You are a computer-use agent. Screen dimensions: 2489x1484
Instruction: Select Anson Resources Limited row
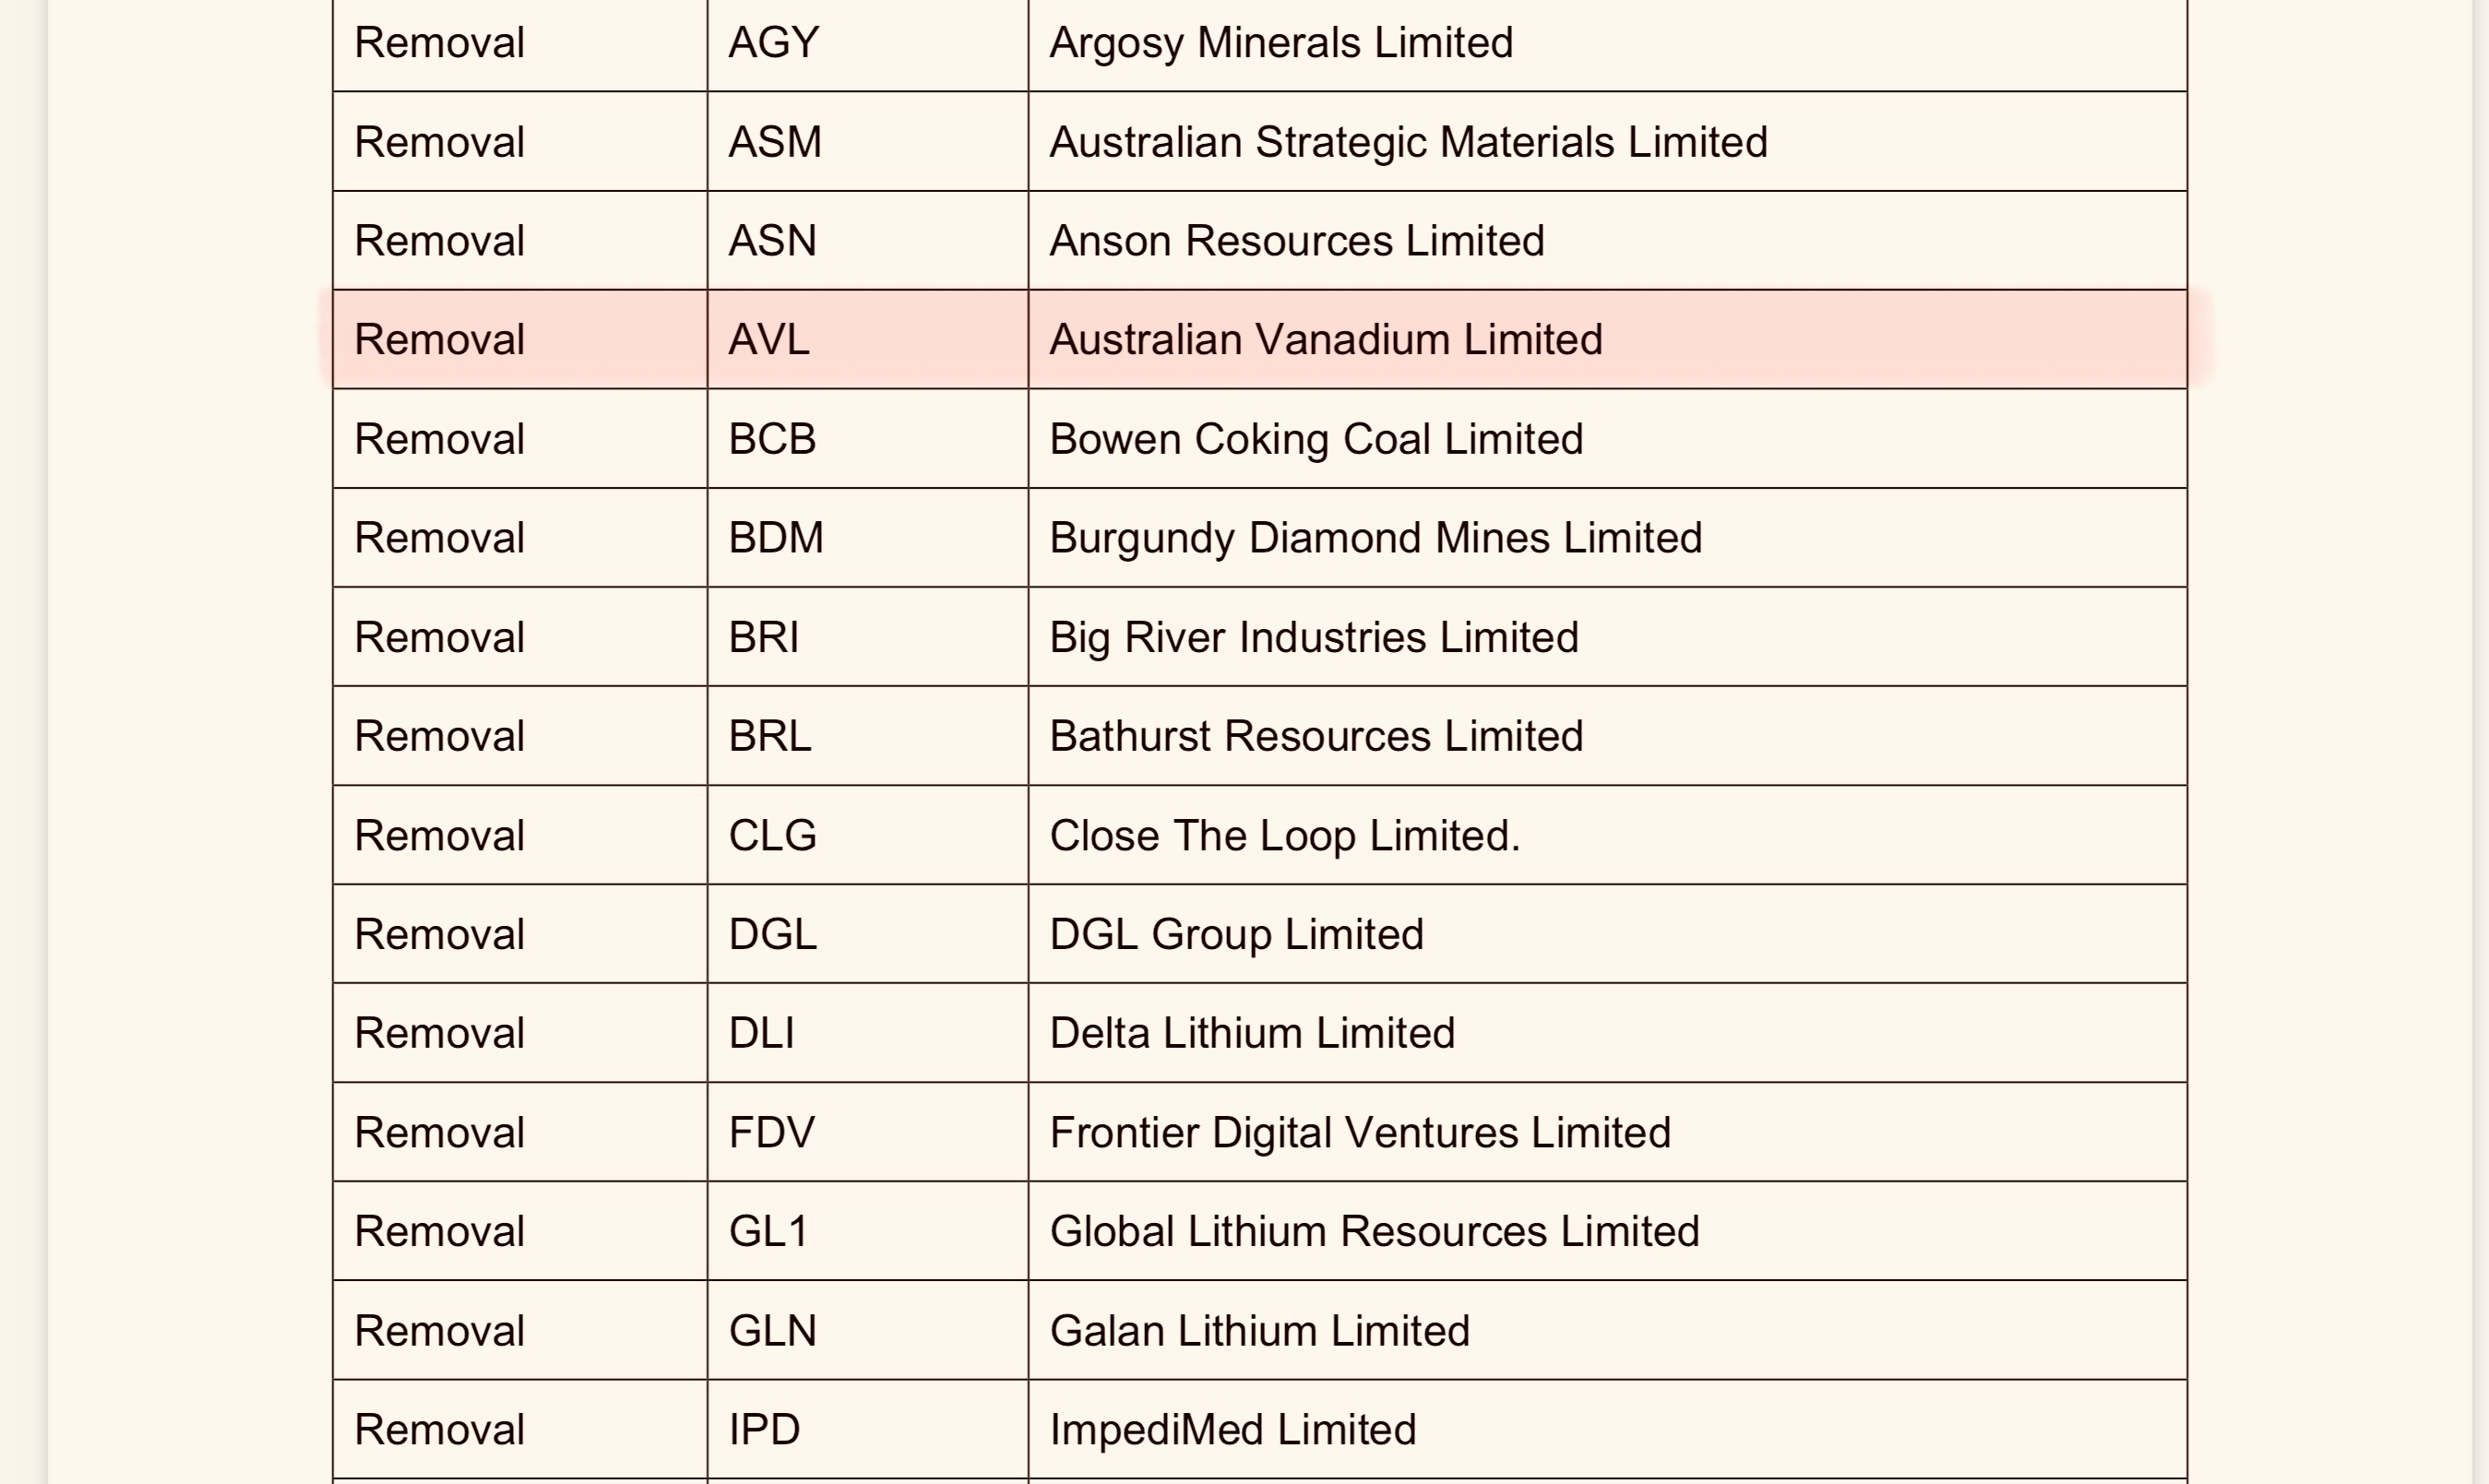click(x=1260, y=241)
